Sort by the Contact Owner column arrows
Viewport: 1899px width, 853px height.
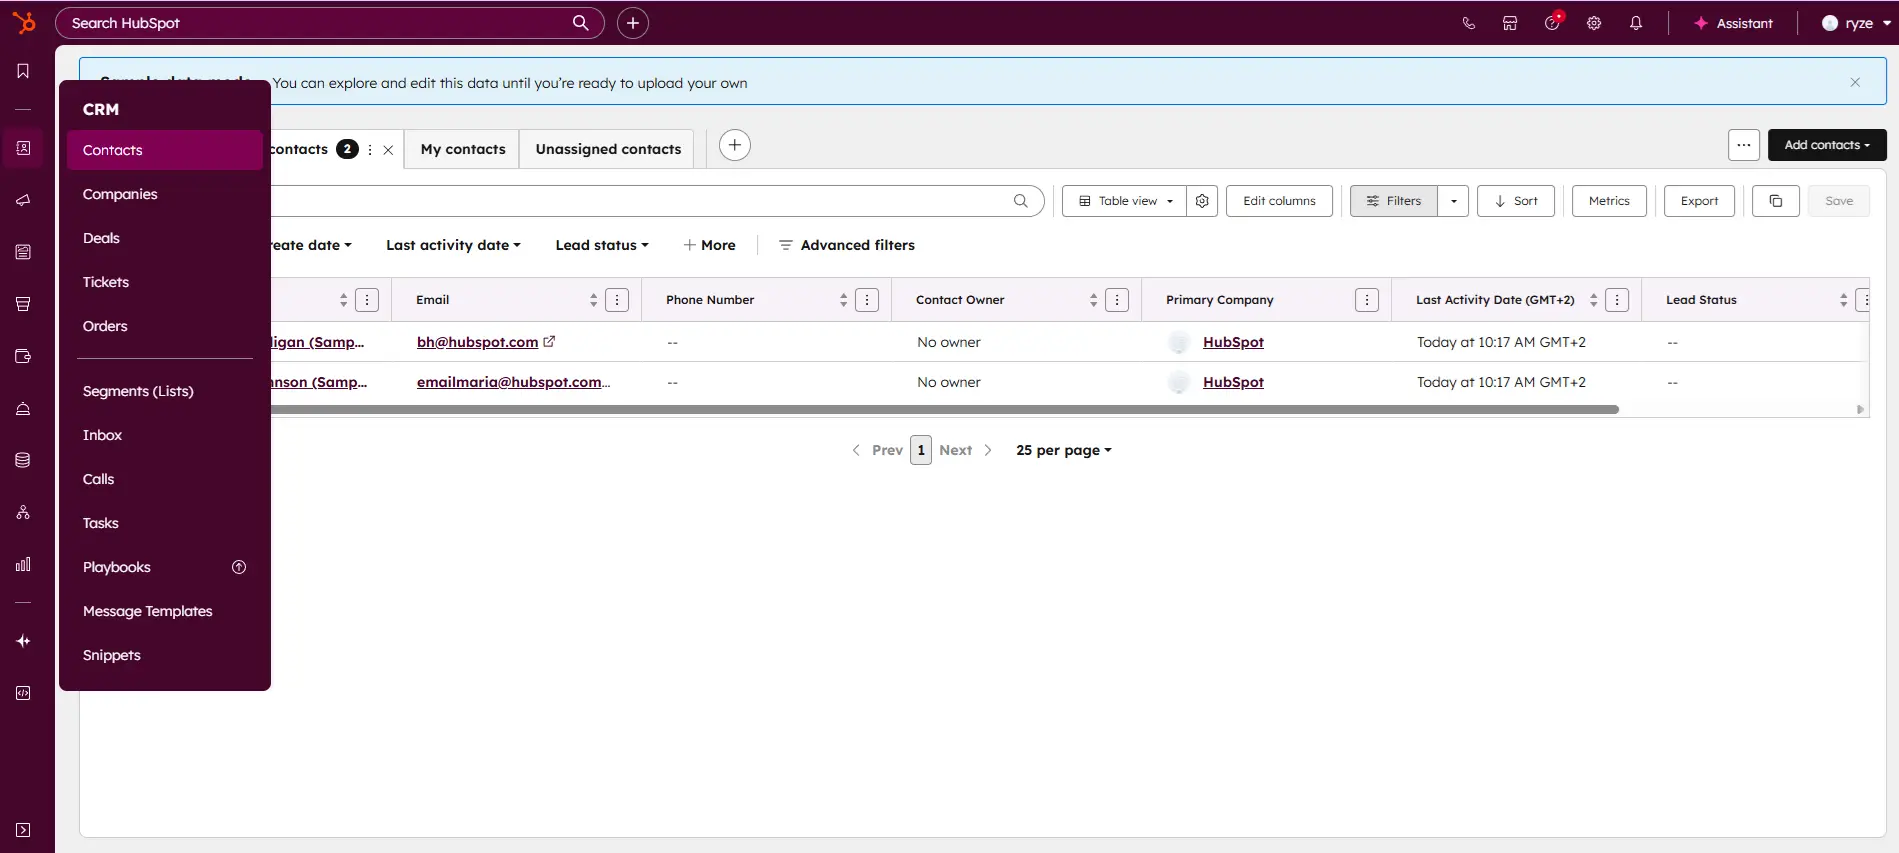pyautogui.click(x=1093, y=300)
